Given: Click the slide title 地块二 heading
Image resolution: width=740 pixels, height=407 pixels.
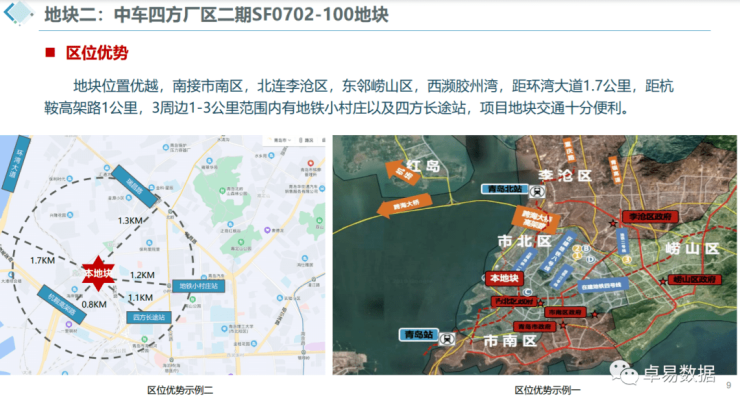Looking at the screenshot, I should click(217, 15).
